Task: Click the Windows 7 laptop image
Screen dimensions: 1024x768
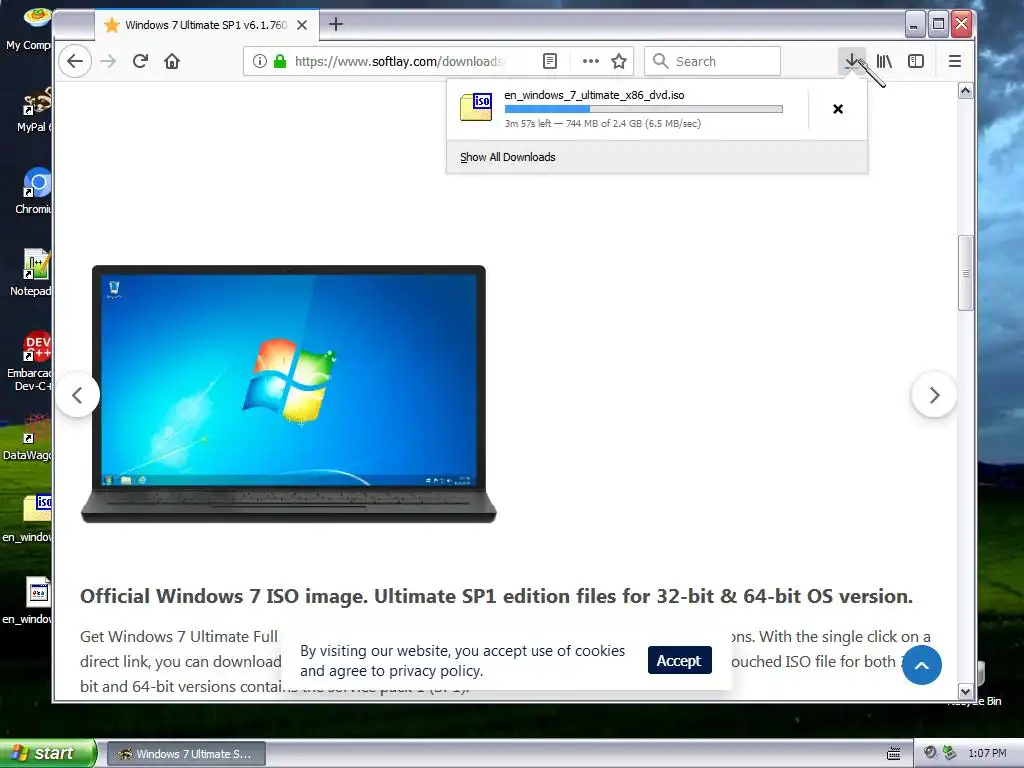Action: (x=289, y=394)
